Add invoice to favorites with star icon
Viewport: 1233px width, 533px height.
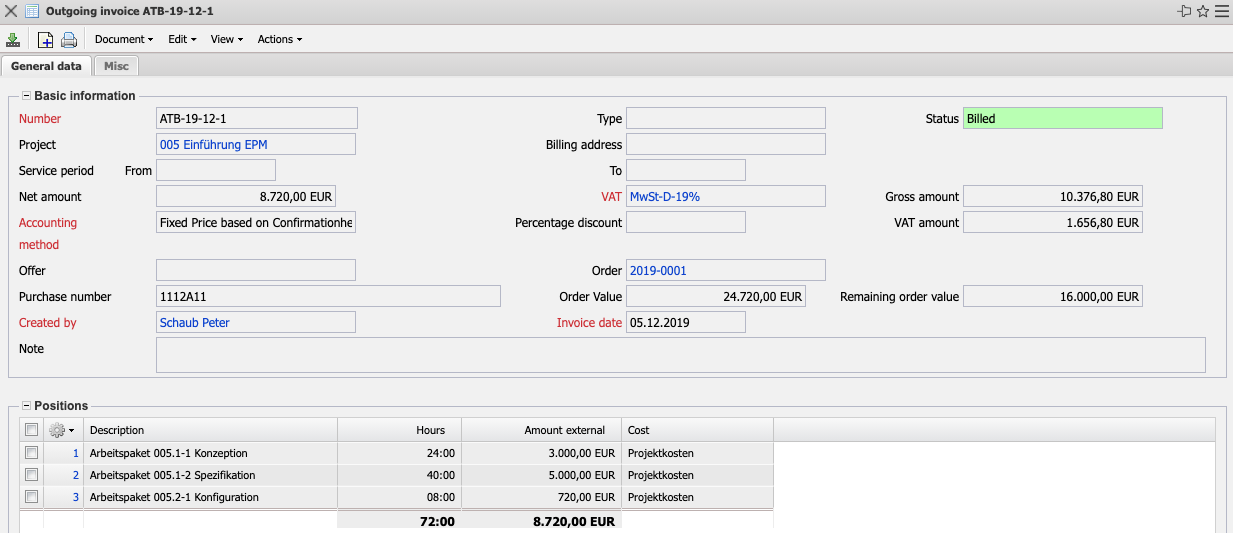tap(1203, 11)
